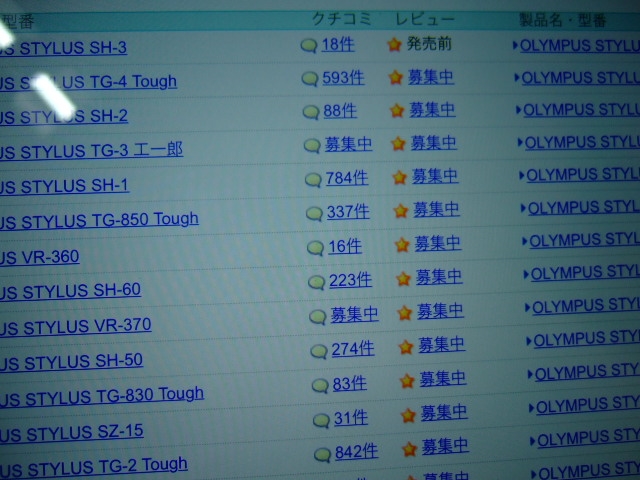Image resolution: width=640 pixels, height=480 pixels.
Task: Click 募集中 comment link in TG-3 row
Action: pos(348,144)
